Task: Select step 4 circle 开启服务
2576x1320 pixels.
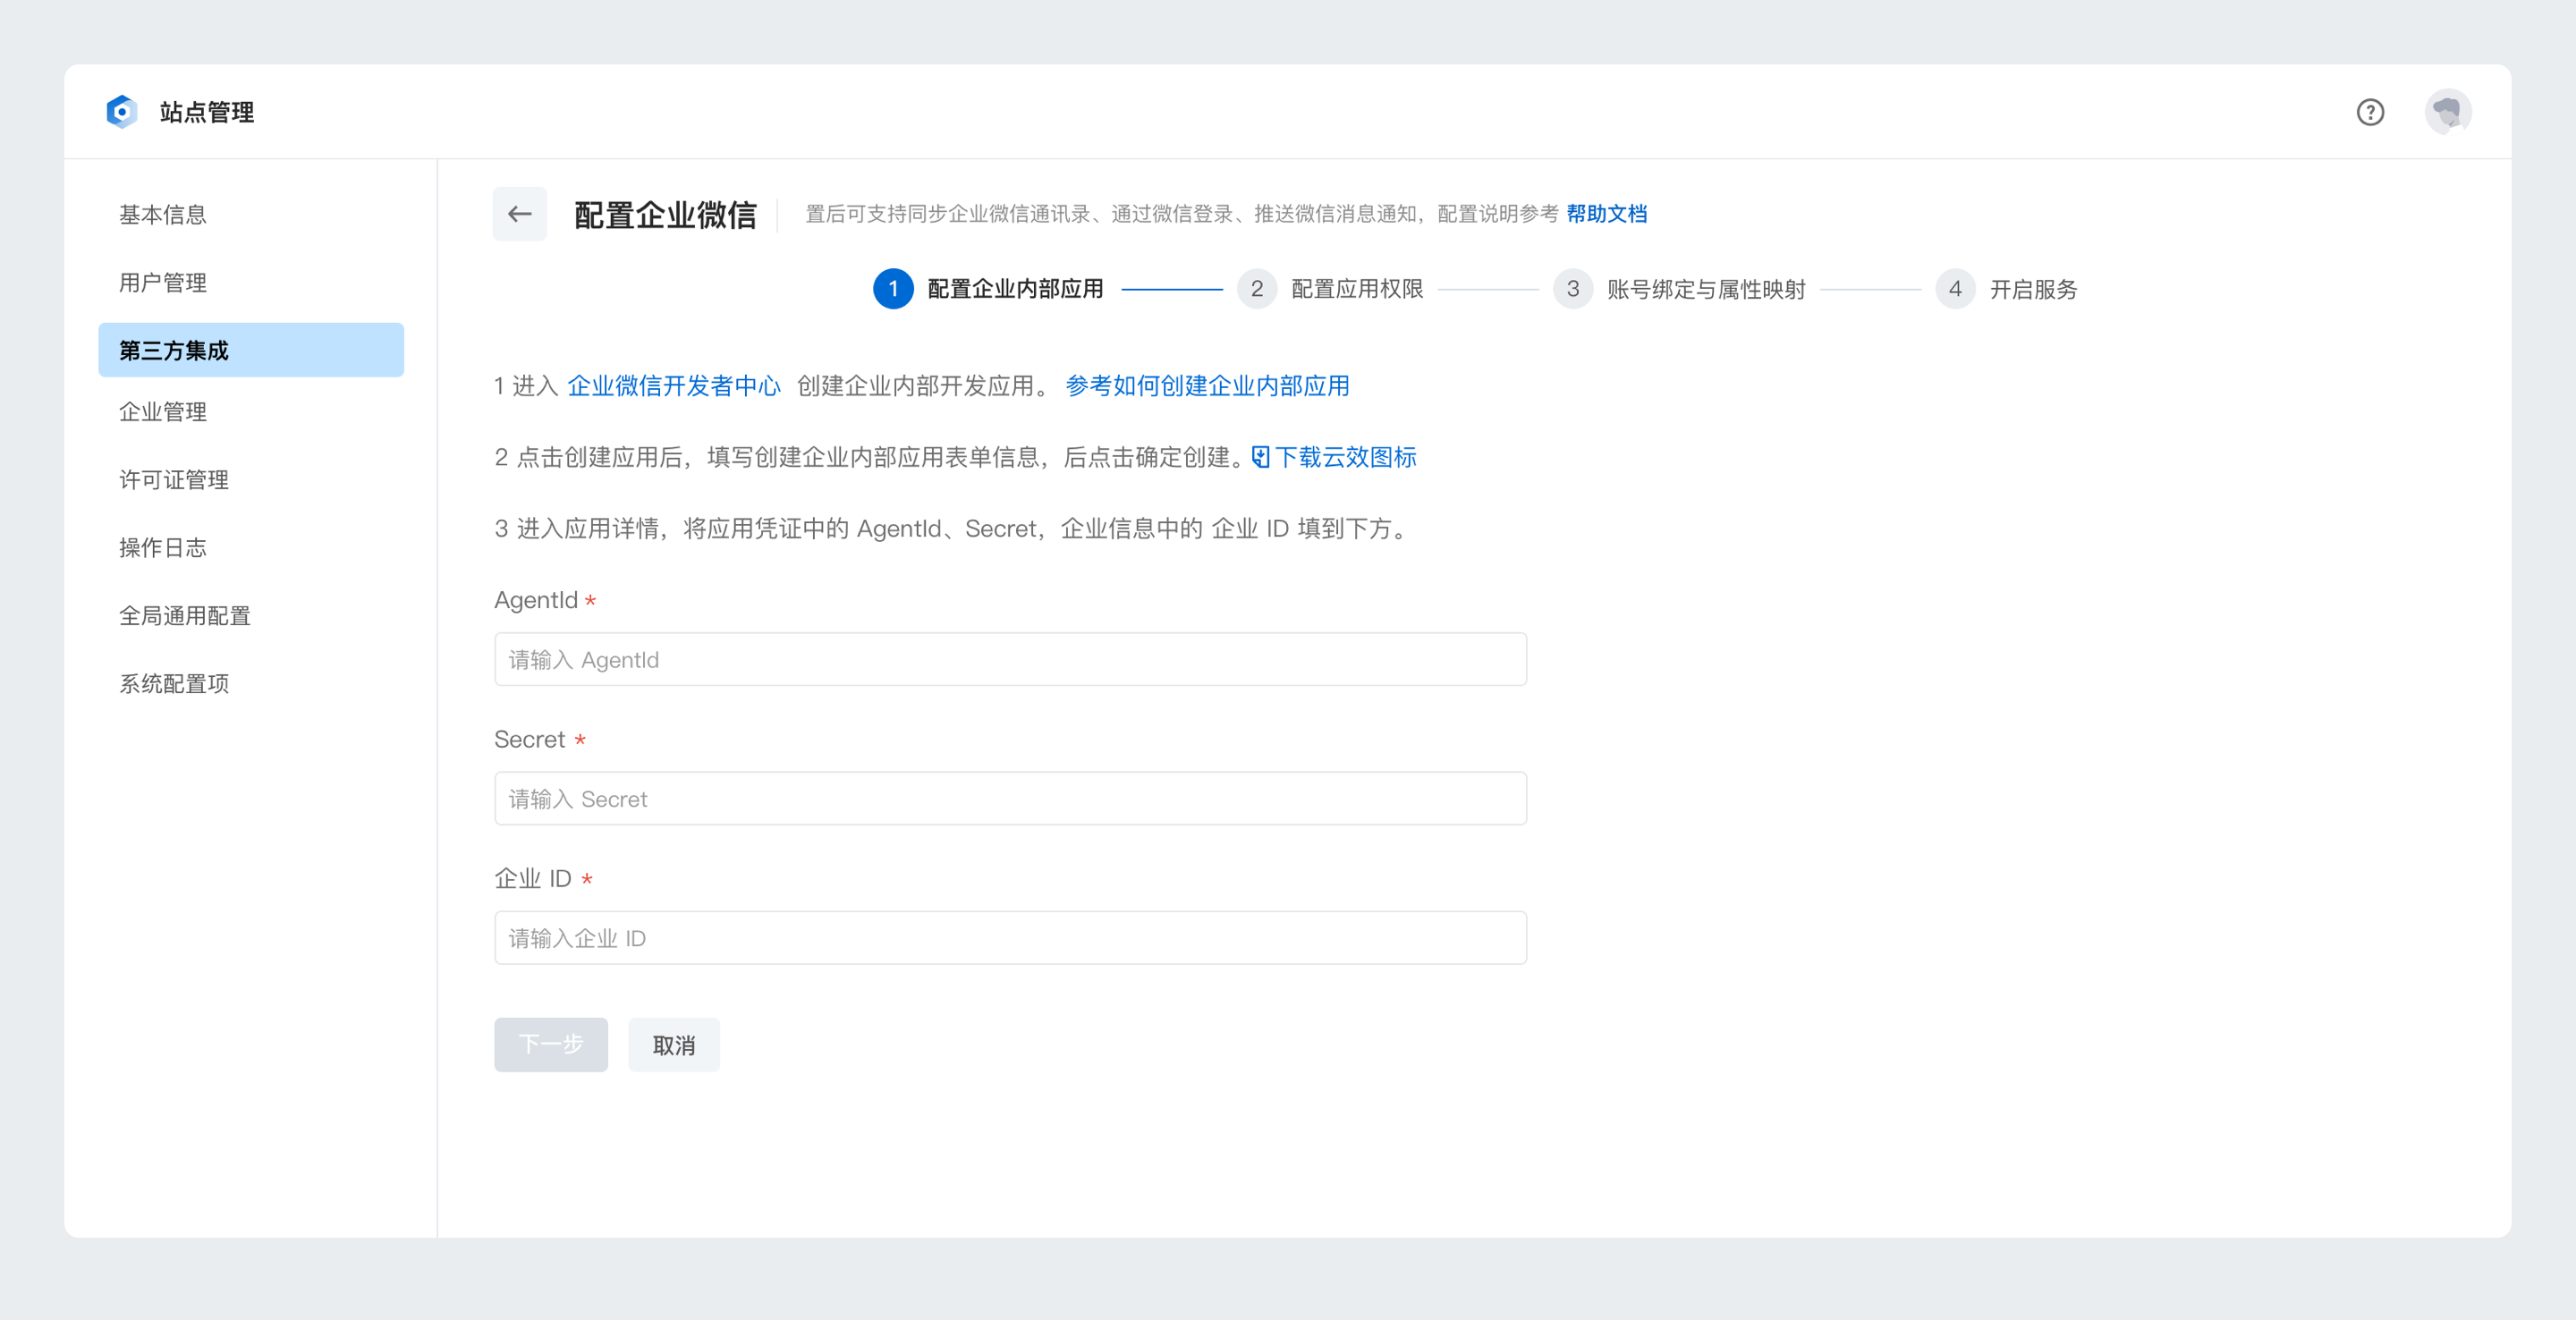Action: (x=1954, y=289)
